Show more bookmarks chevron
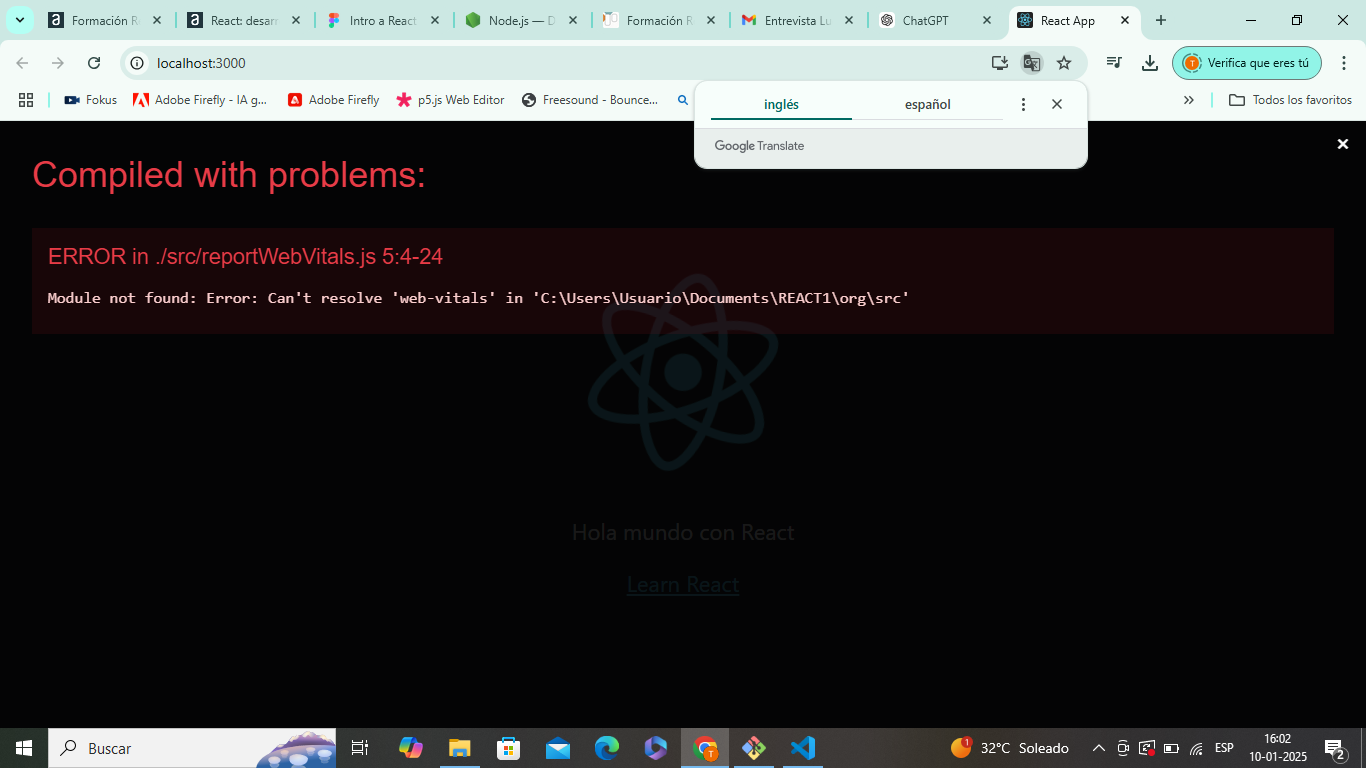This screenshot has height=768, width=1366. click(x=1189, y=100)
